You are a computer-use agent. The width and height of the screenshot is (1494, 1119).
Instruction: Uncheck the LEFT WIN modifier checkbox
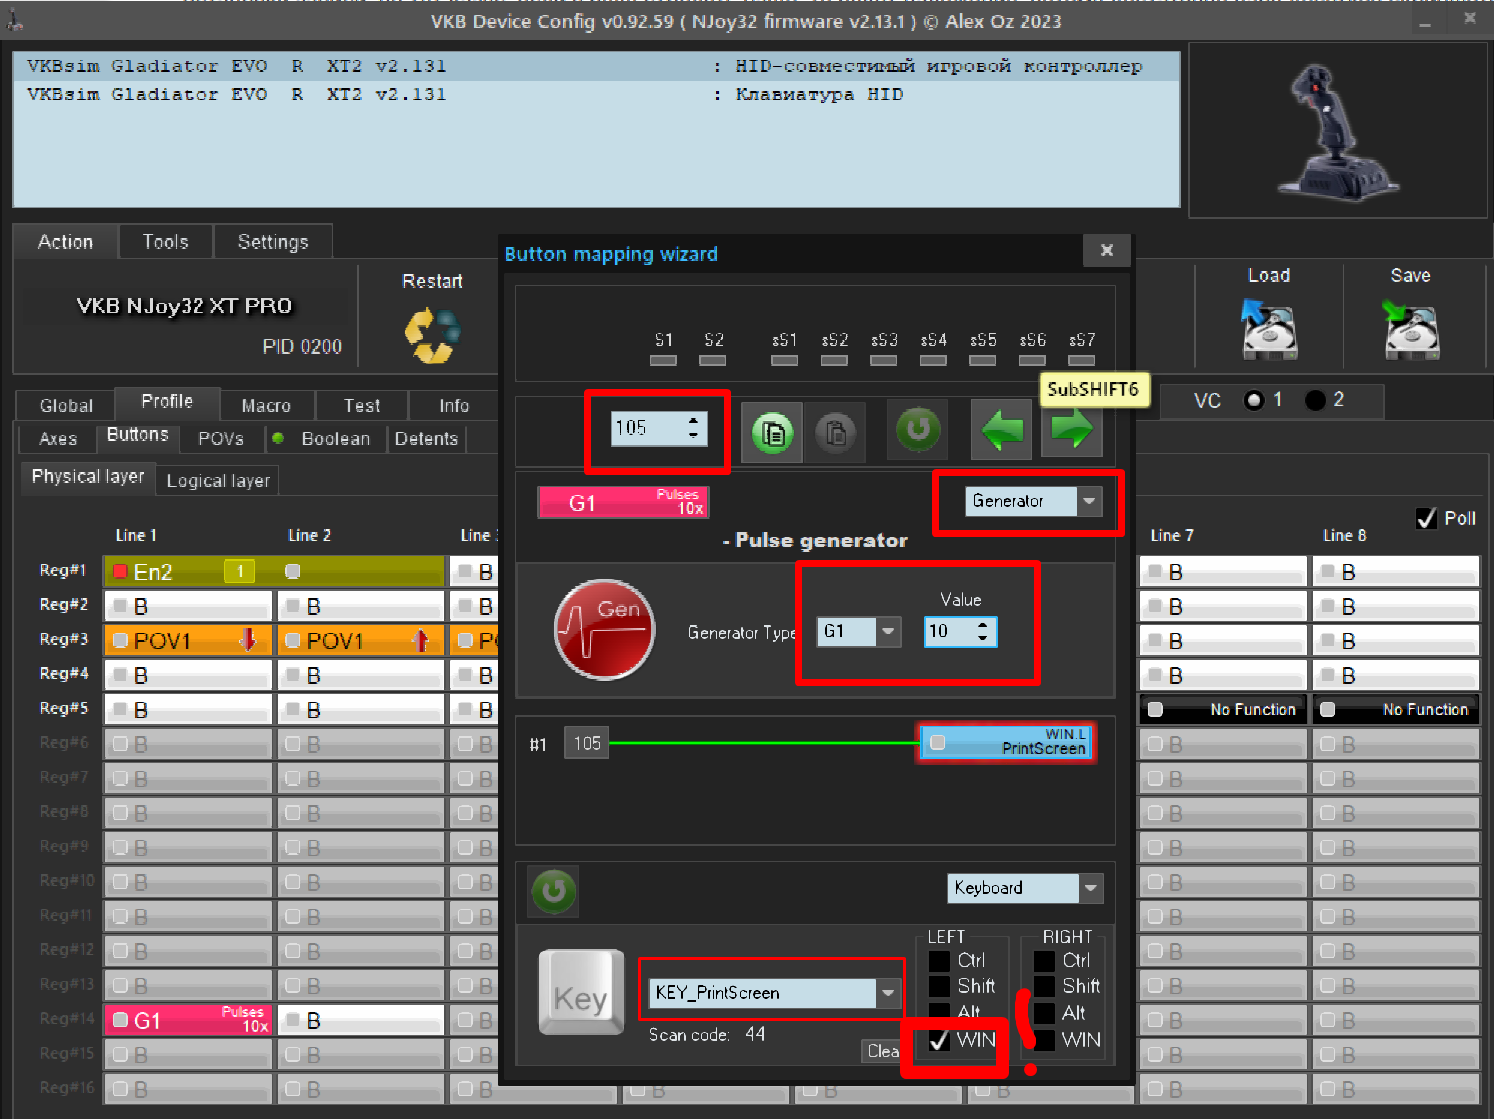tap(939, 1040)
